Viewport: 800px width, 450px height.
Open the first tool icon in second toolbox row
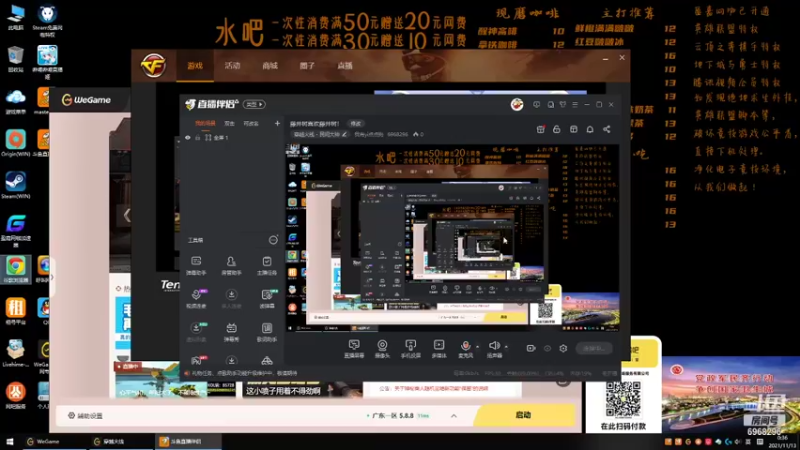196,298
